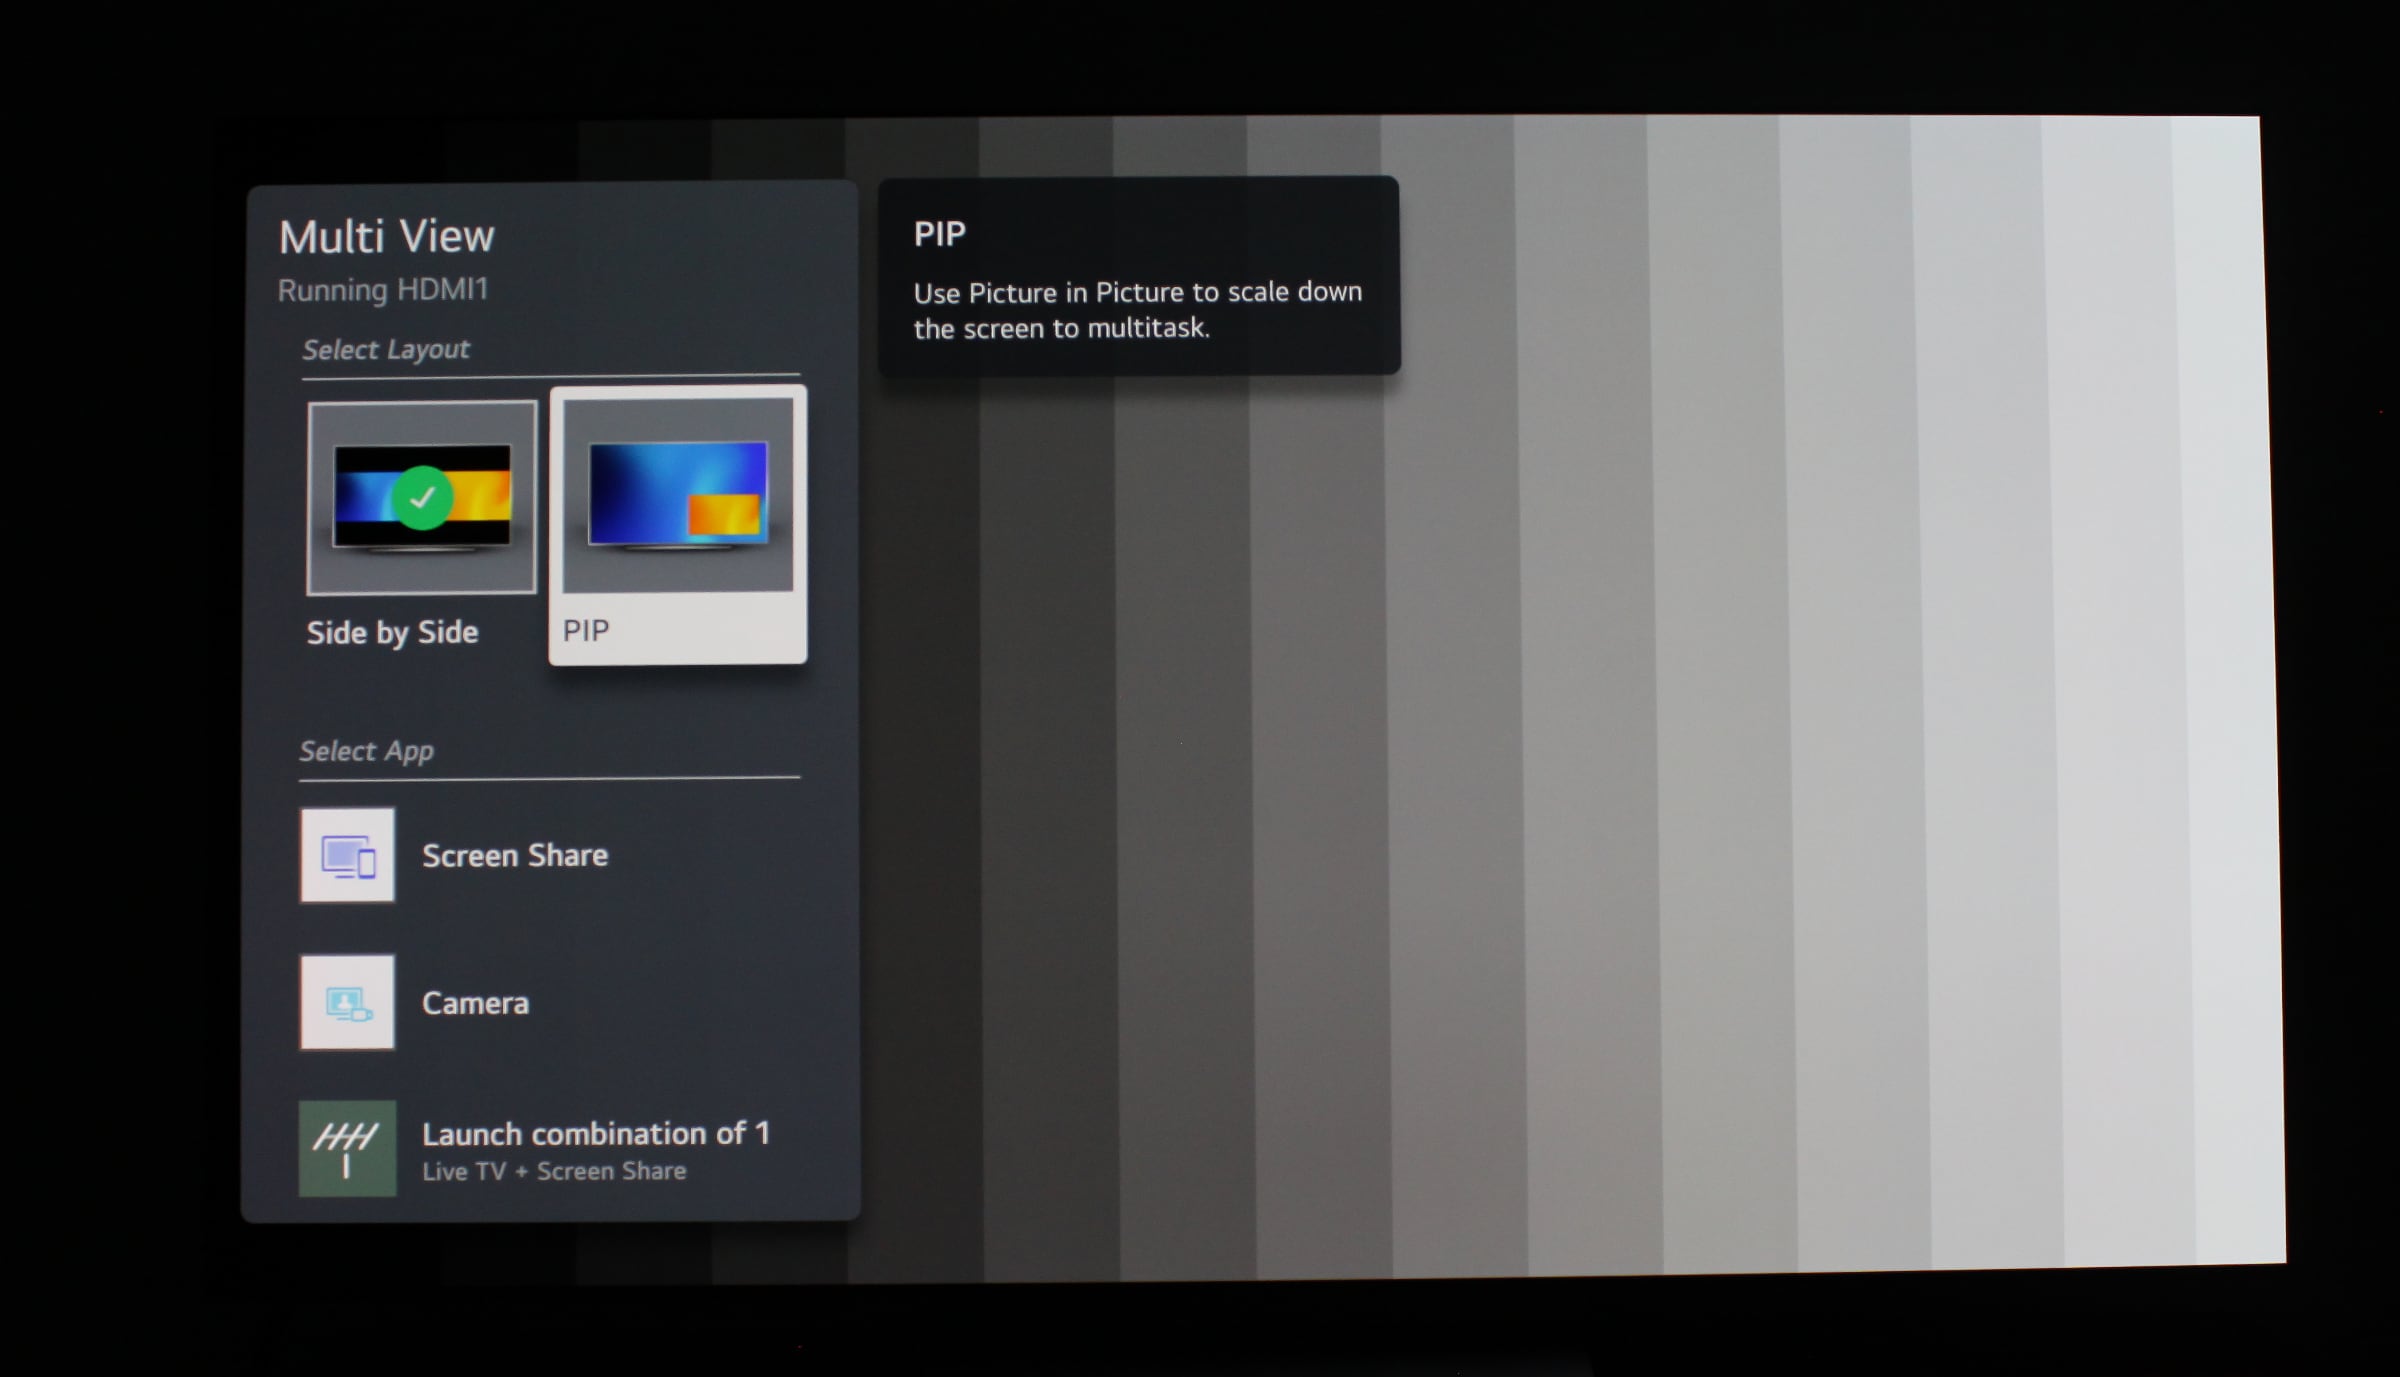
Task: Click the Select App section heading
Action: [366, 751]
